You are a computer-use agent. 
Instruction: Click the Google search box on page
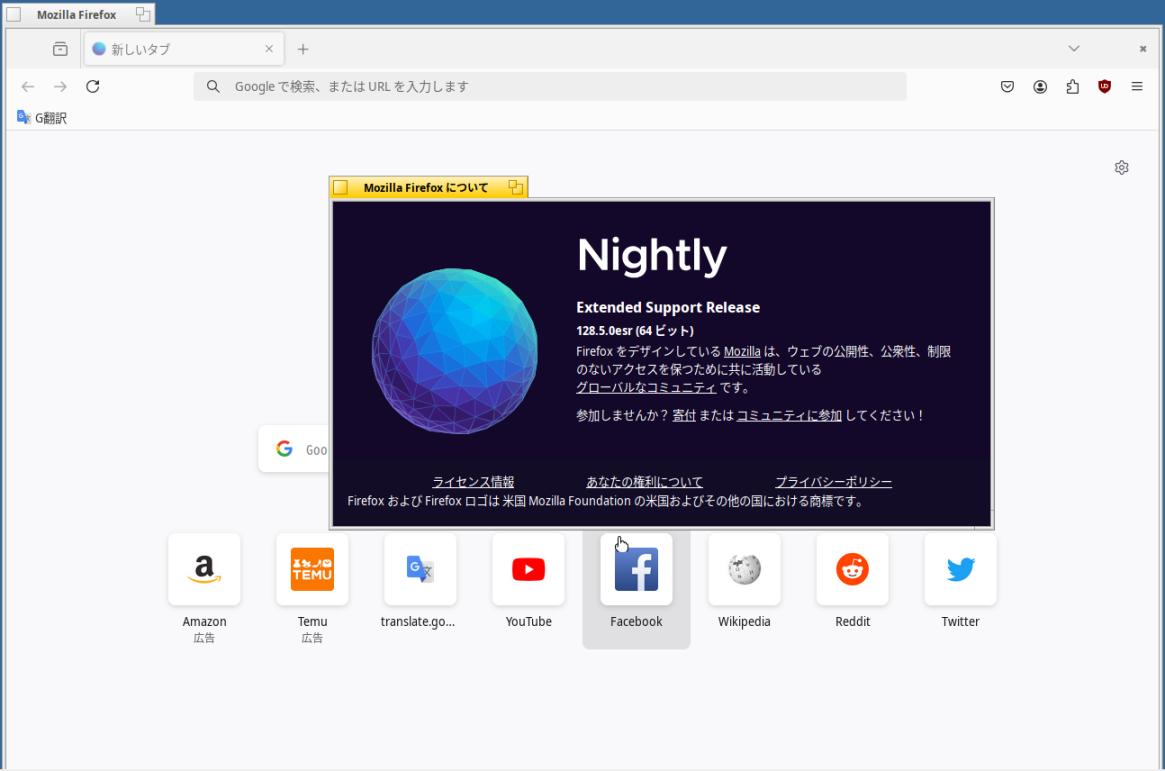(294, 449)
